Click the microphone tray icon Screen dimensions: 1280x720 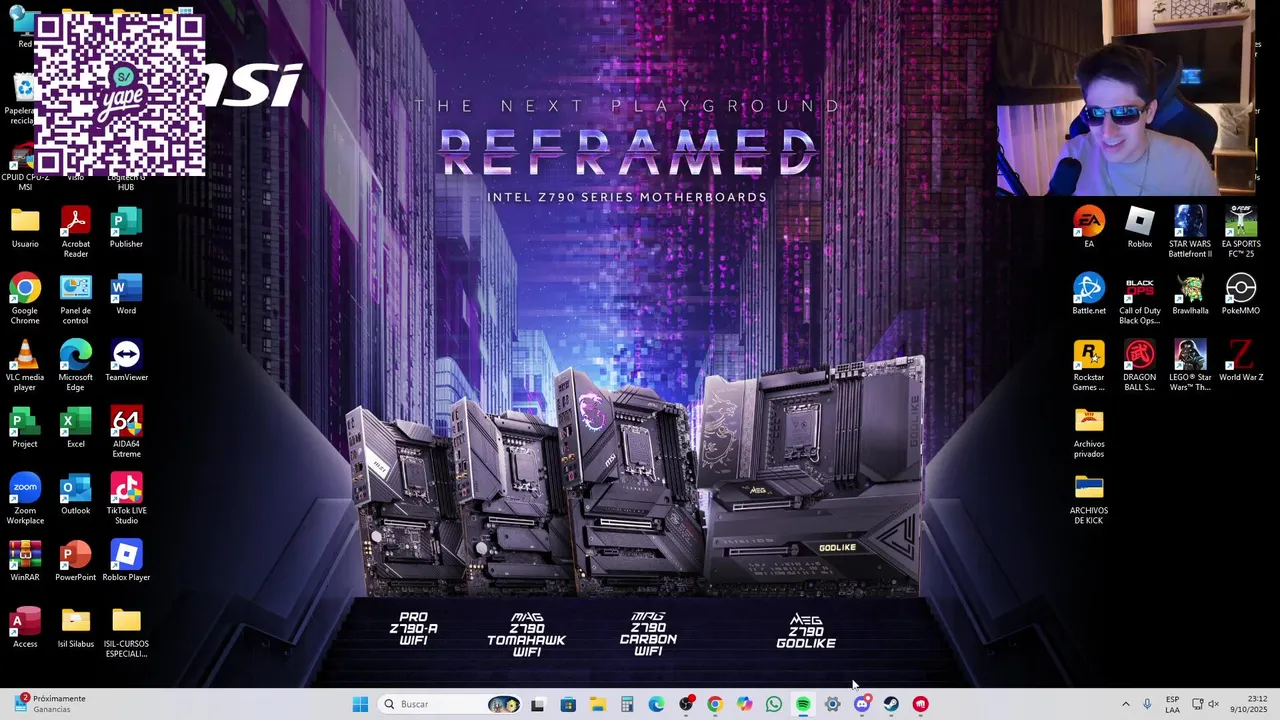[x=1147, y=704]
